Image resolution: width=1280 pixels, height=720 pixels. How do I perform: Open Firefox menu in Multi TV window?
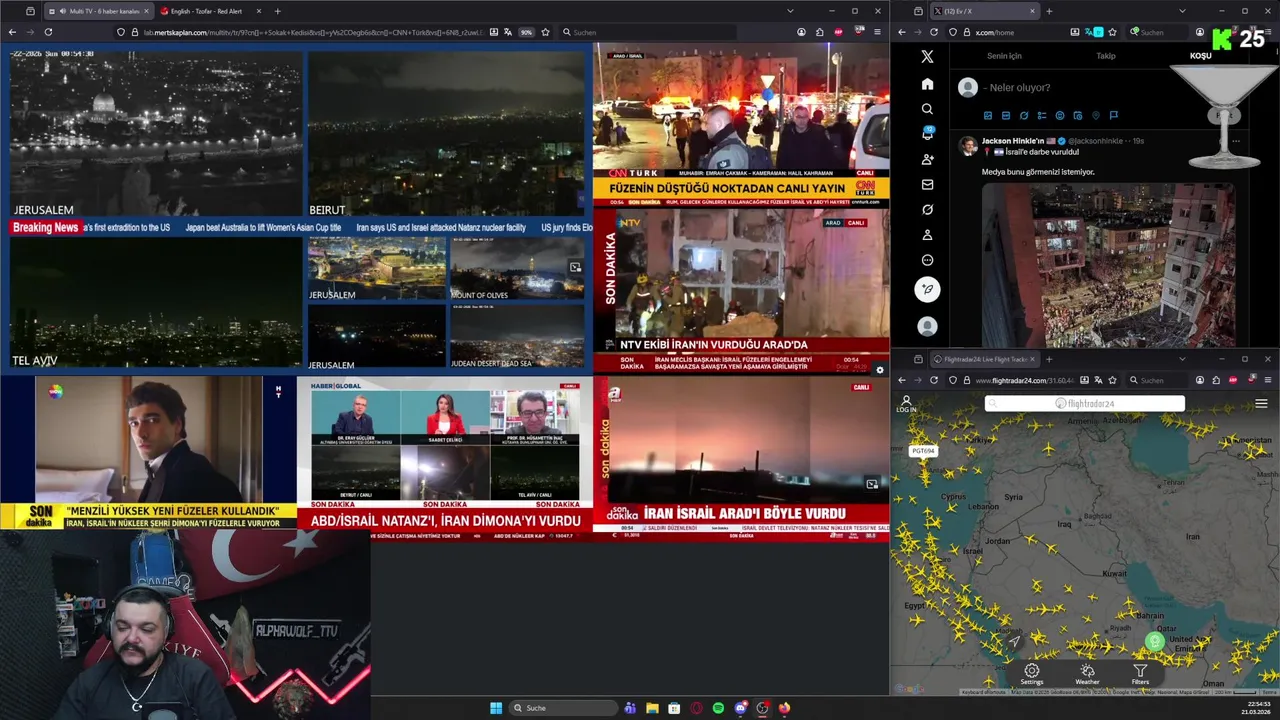[x=878, y=32]
